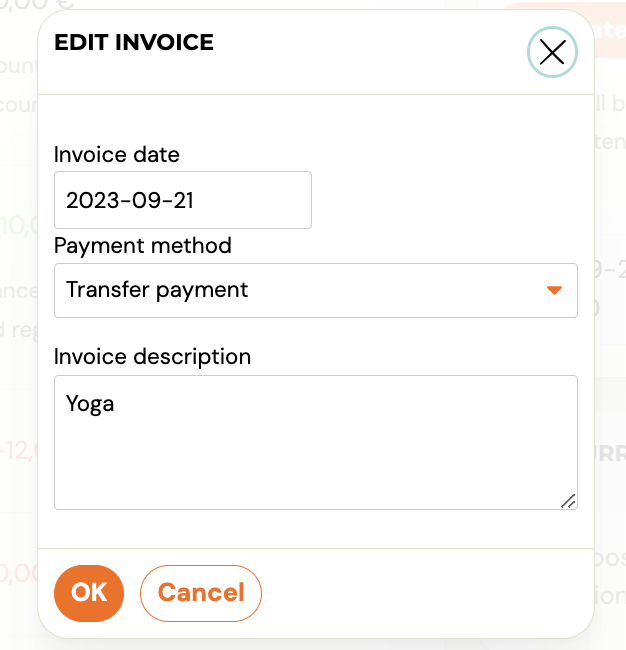Click the Invoice date label
626x650 pixels.
pyautogui.click(x=116, y=155)
